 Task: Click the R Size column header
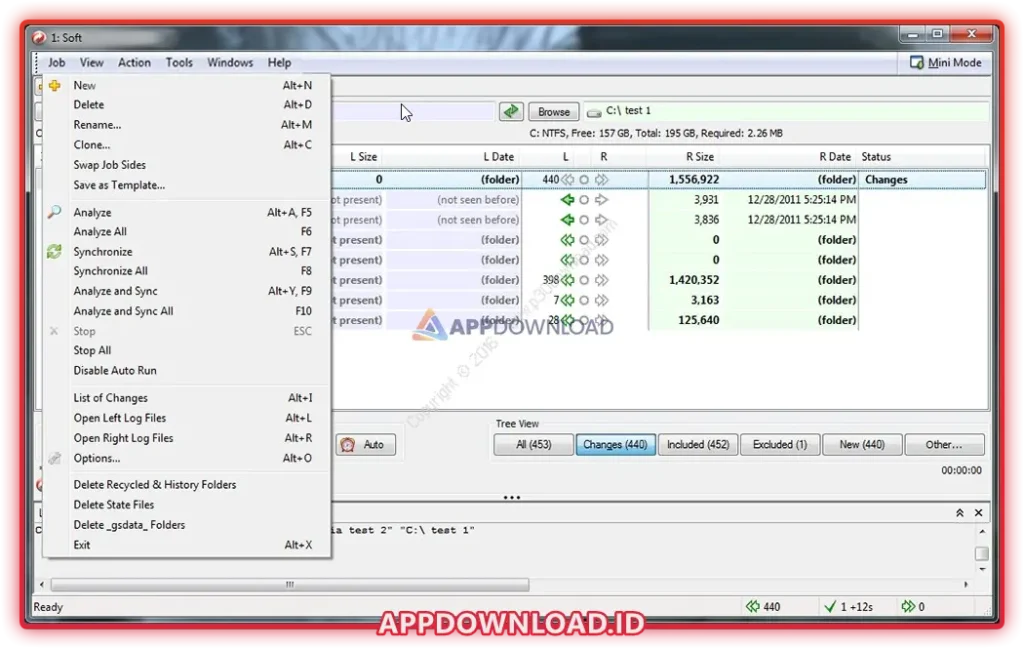(x=700, y=157)
